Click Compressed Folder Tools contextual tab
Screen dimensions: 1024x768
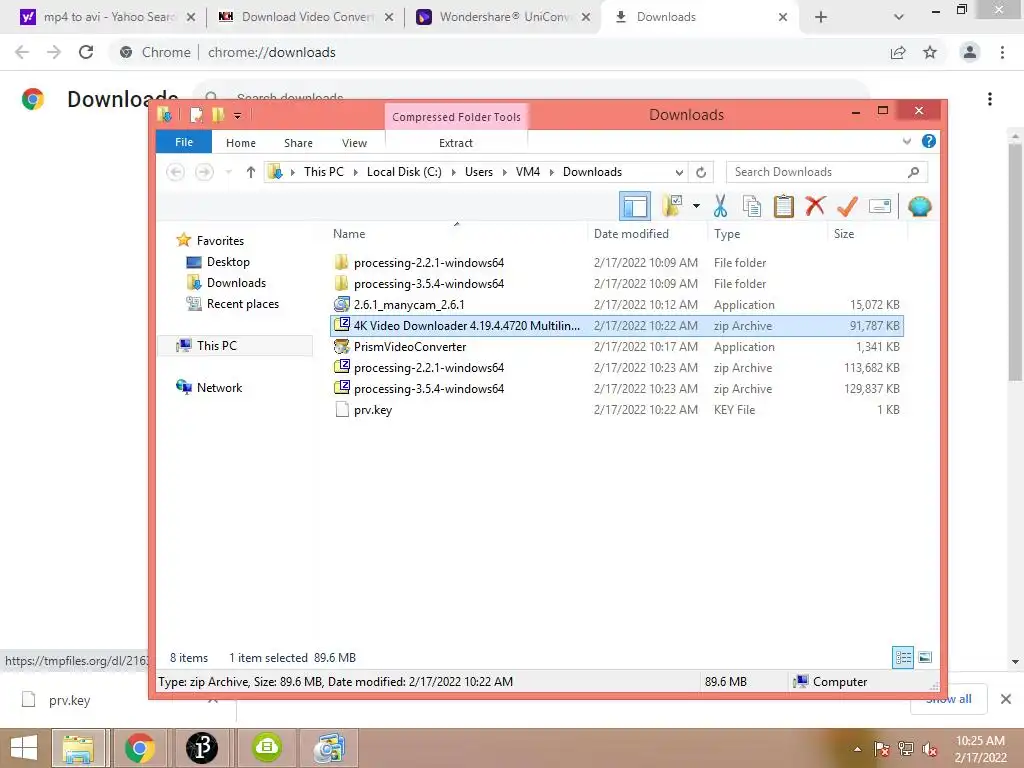[x=456, y=117]
